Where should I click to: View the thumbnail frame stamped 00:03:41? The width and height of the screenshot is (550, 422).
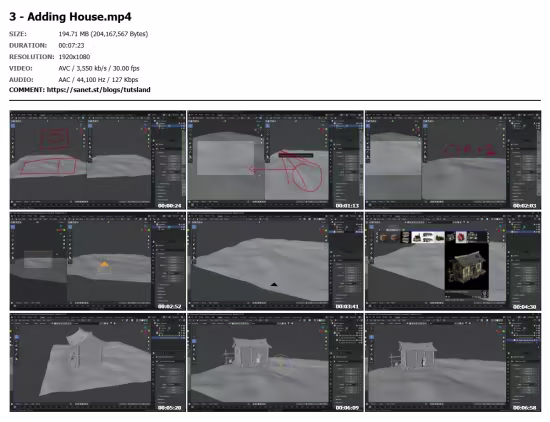pyautogui.click(x=275, y=261)
